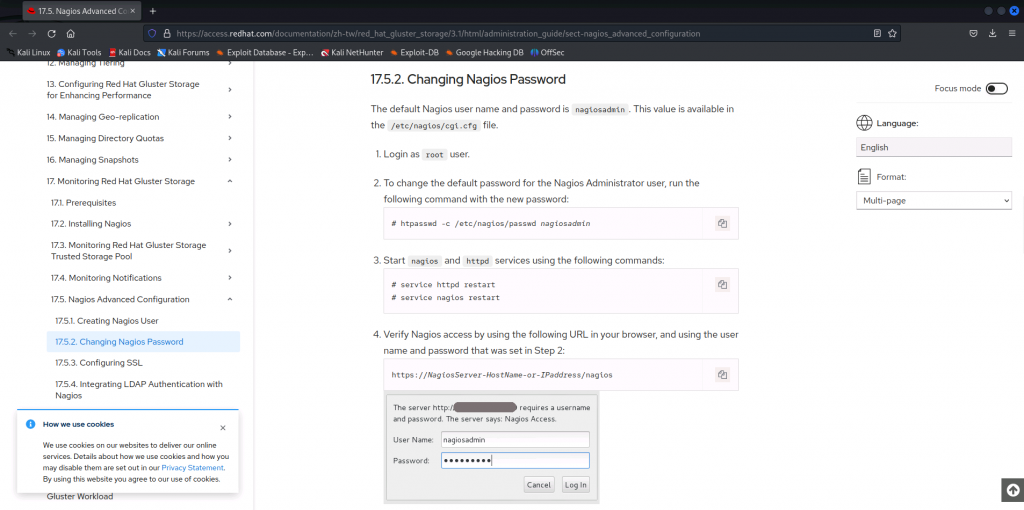The width and height of the screenshot is (1024, 510).
Task: Open Google Hacking DB bookmark
Action: [485, 52]
